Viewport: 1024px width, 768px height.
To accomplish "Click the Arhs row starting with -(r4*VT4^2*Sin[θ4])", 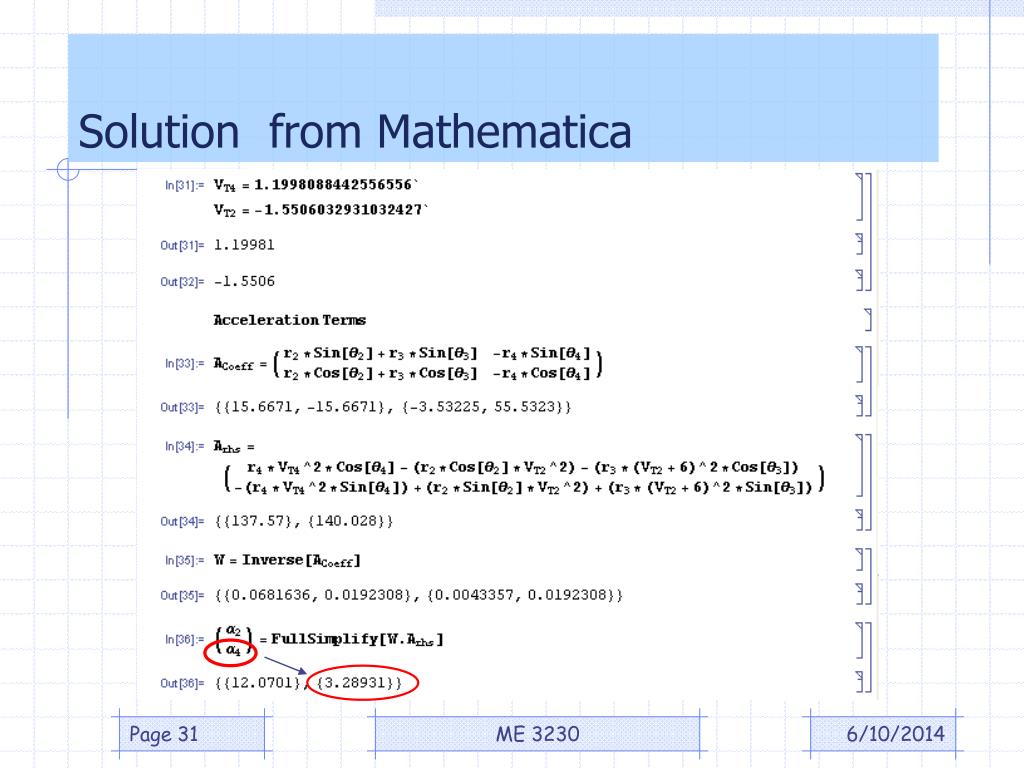I will [523, 487].
